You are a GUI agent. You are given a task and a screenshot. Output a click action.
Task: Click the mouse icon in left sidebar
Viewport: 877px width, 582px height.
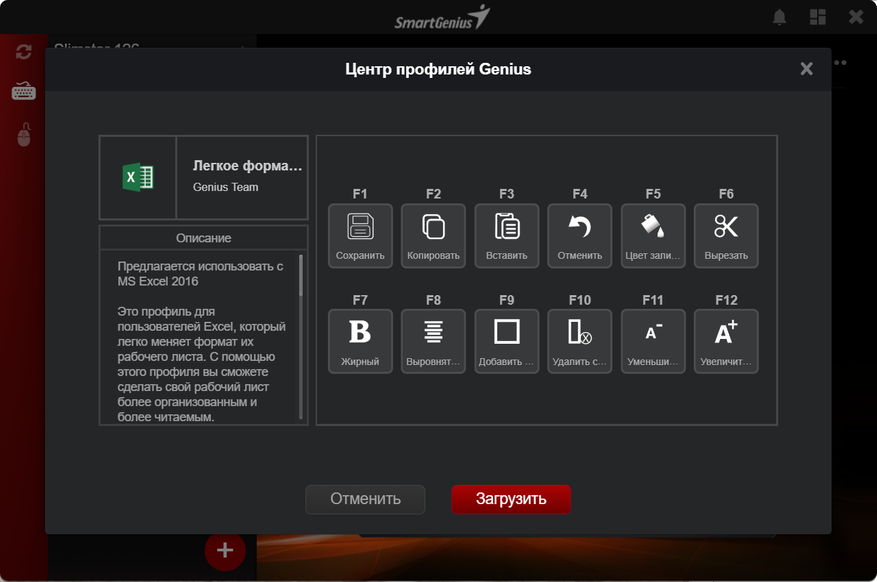24,135
